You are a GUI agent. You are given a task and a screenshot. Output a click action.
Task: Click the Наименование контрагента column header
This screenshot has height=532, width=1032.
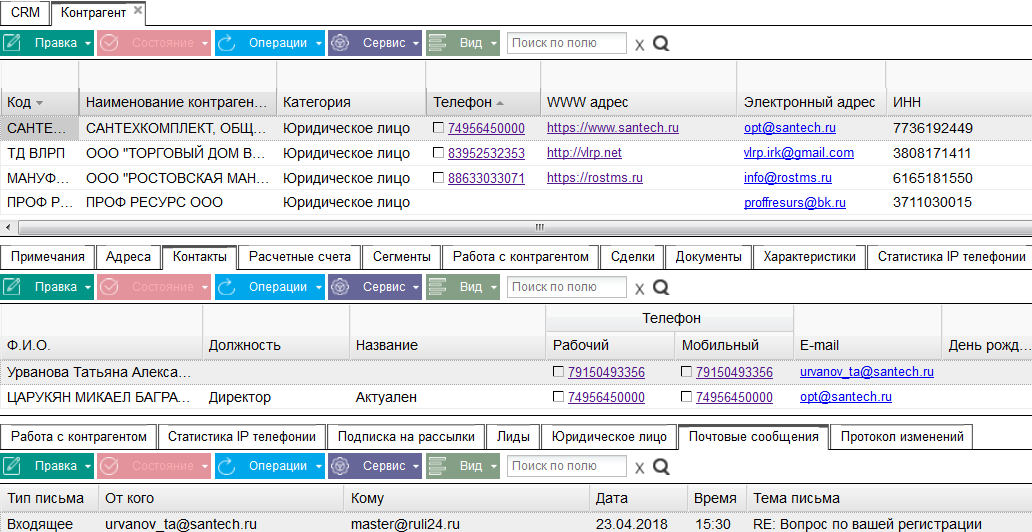(x=178, y=102)
